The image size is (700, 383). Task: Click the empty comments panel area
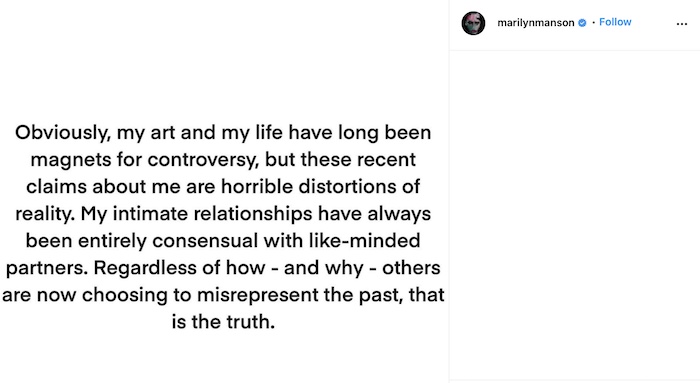(x=575, y=214)
